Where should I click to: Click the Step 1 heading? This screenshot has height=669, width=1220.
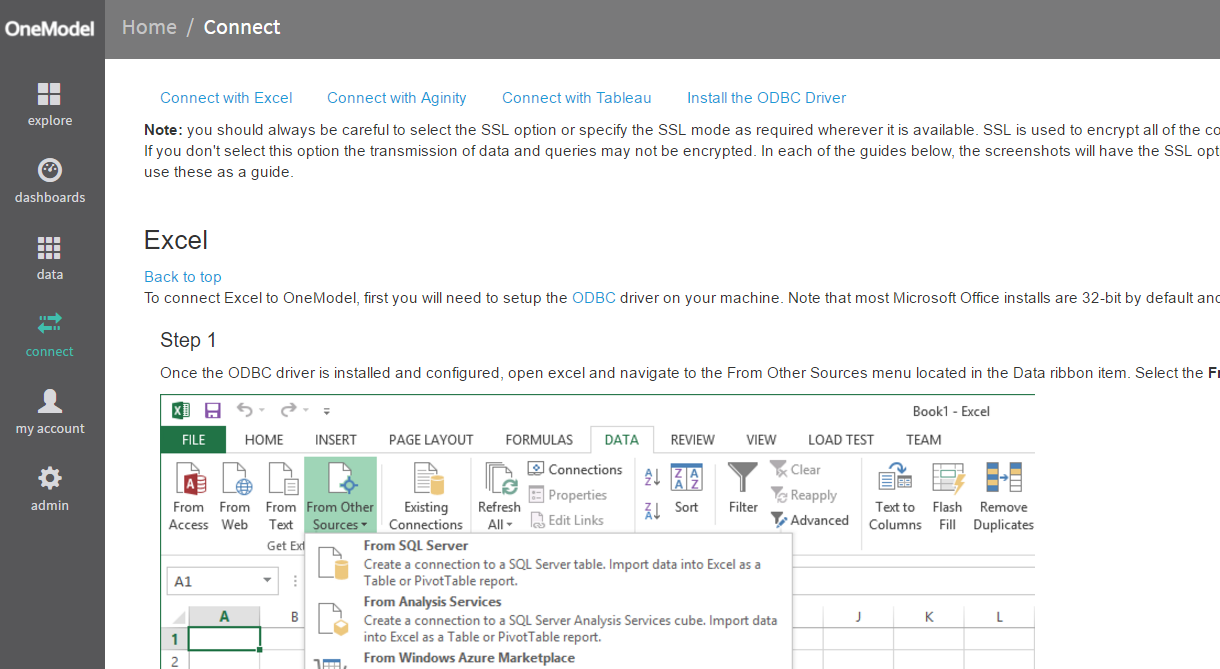tap(188, 340)
